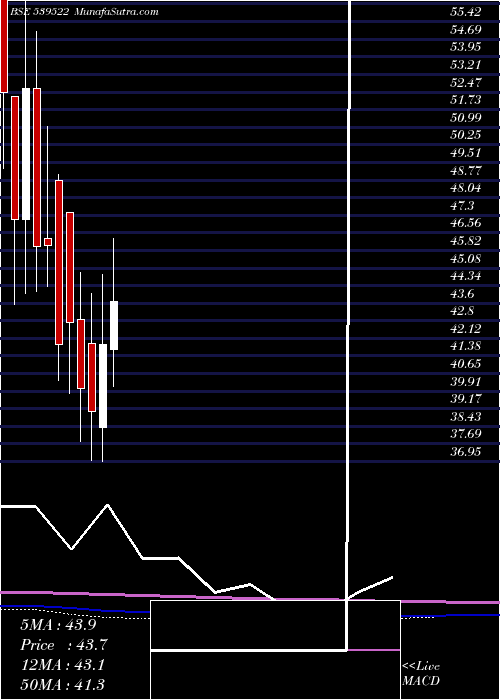Click the 40.65 price axis label
The image size is (500, 700).
[x=466, y=365]
